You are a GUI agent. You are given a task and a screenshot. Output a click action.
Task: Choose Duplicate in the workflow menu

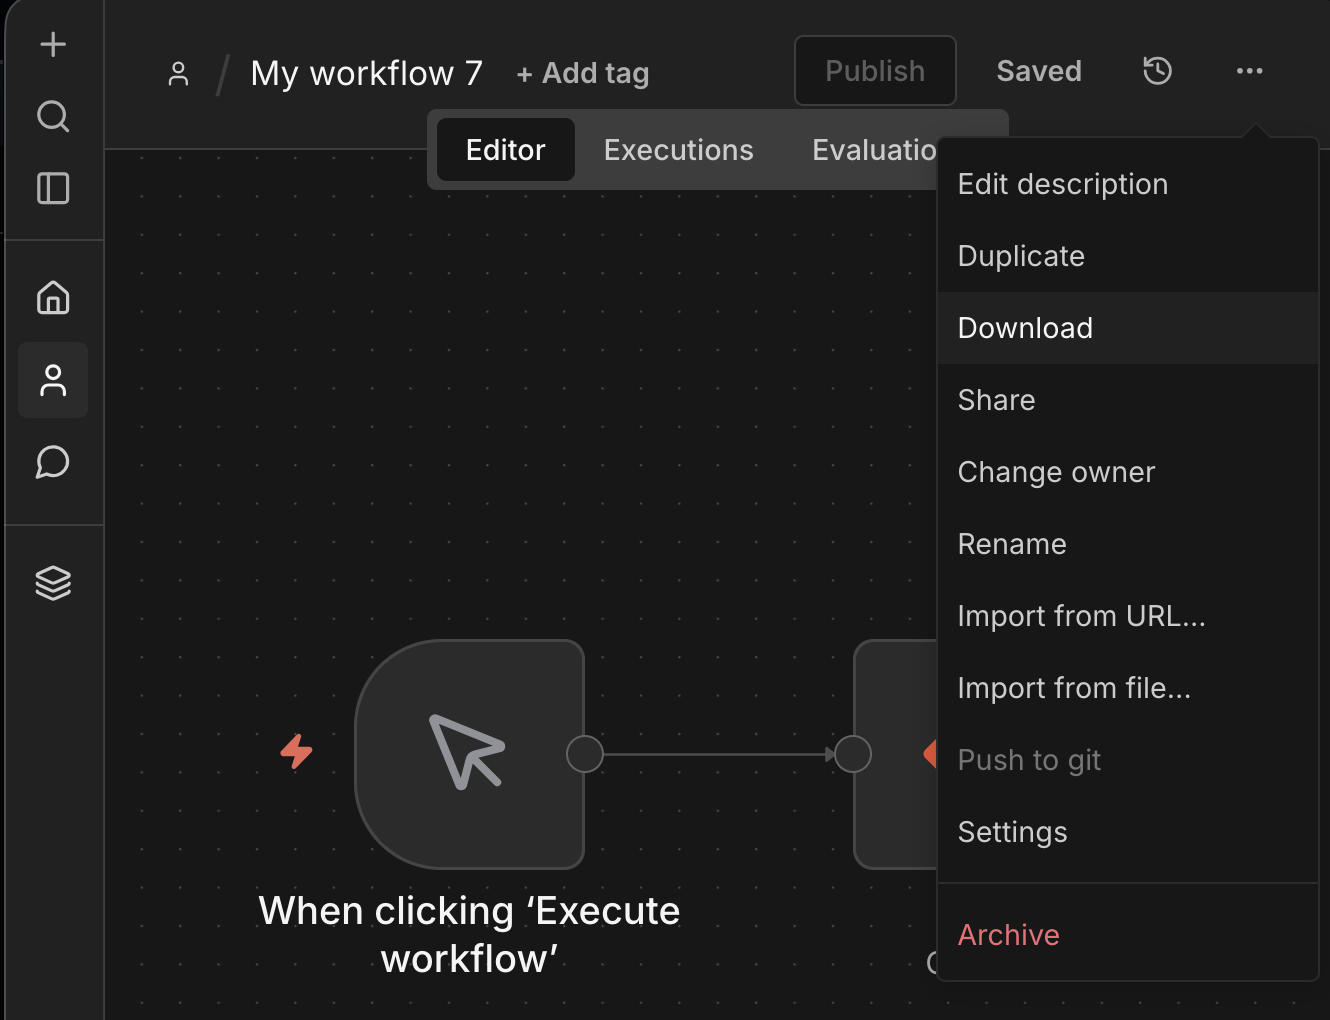coord(1021,256)
